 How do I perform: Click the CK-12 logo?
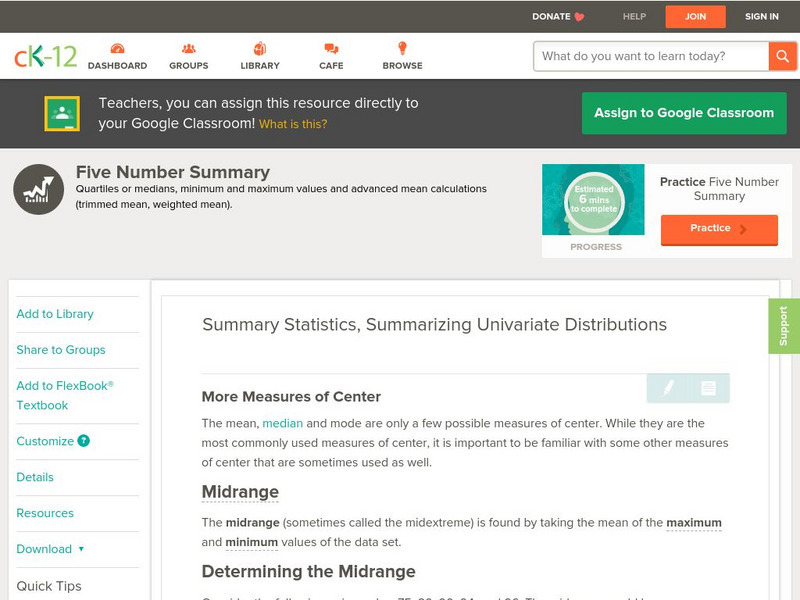(x=45, y=56)
